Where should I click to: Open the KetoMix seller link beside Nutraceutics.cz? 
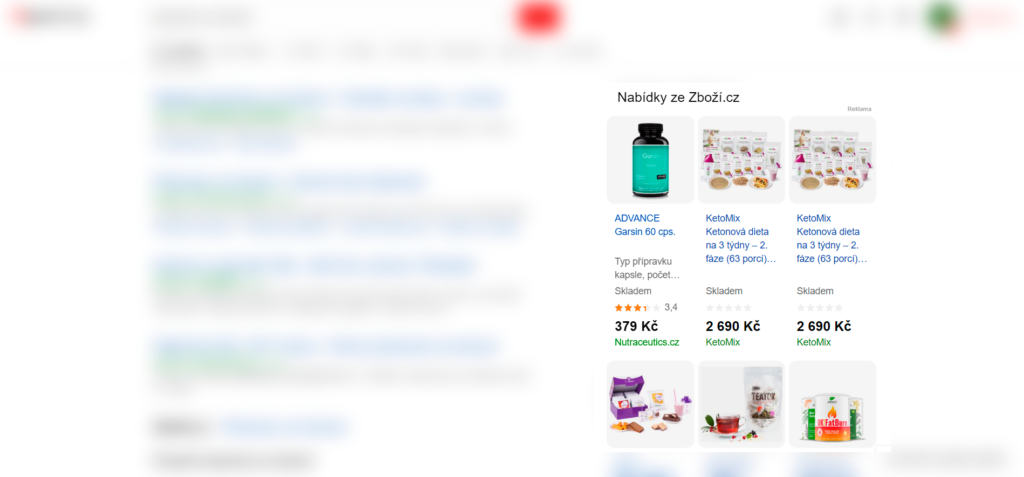[722, 342]
